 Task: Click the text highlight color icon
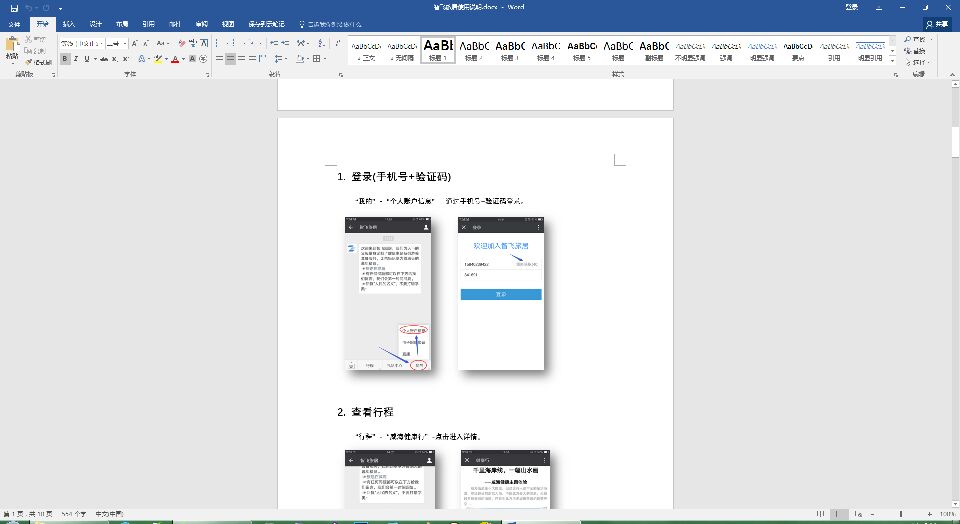pos(159,59)
